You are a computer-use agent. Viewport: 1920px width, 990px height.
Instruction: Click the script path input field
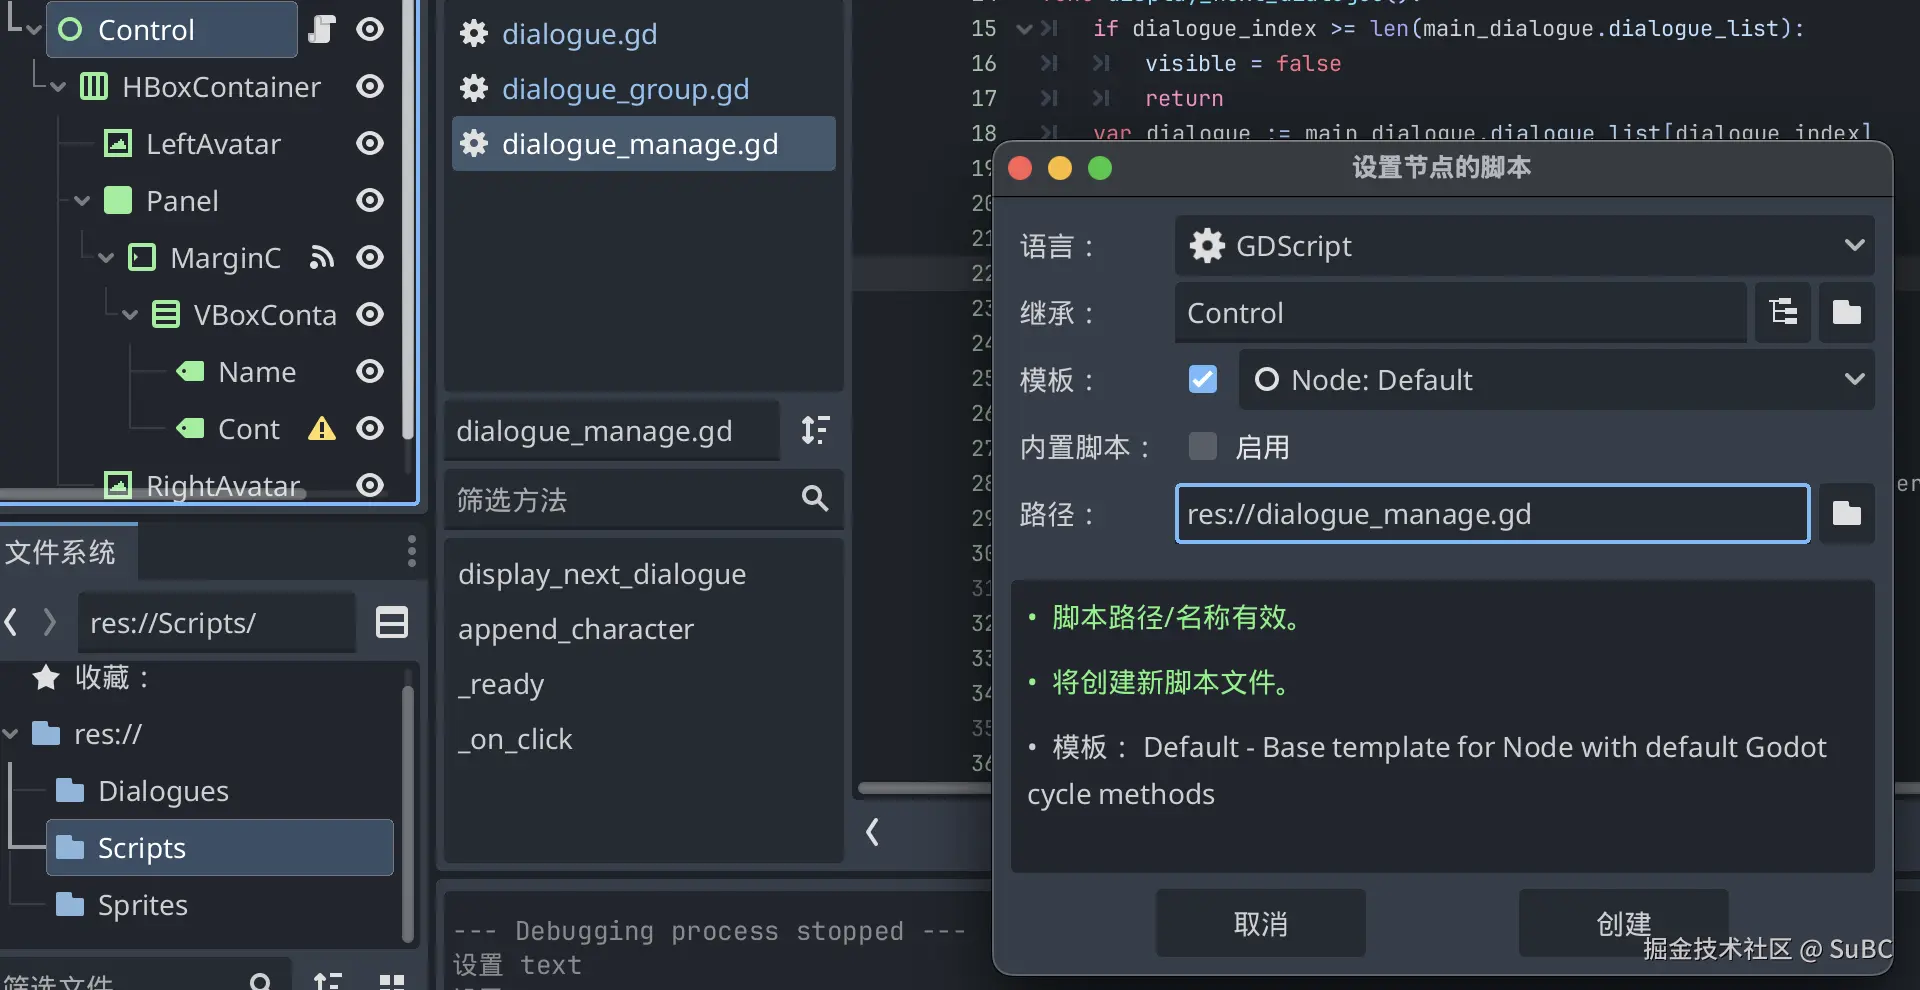[1490, 514]
